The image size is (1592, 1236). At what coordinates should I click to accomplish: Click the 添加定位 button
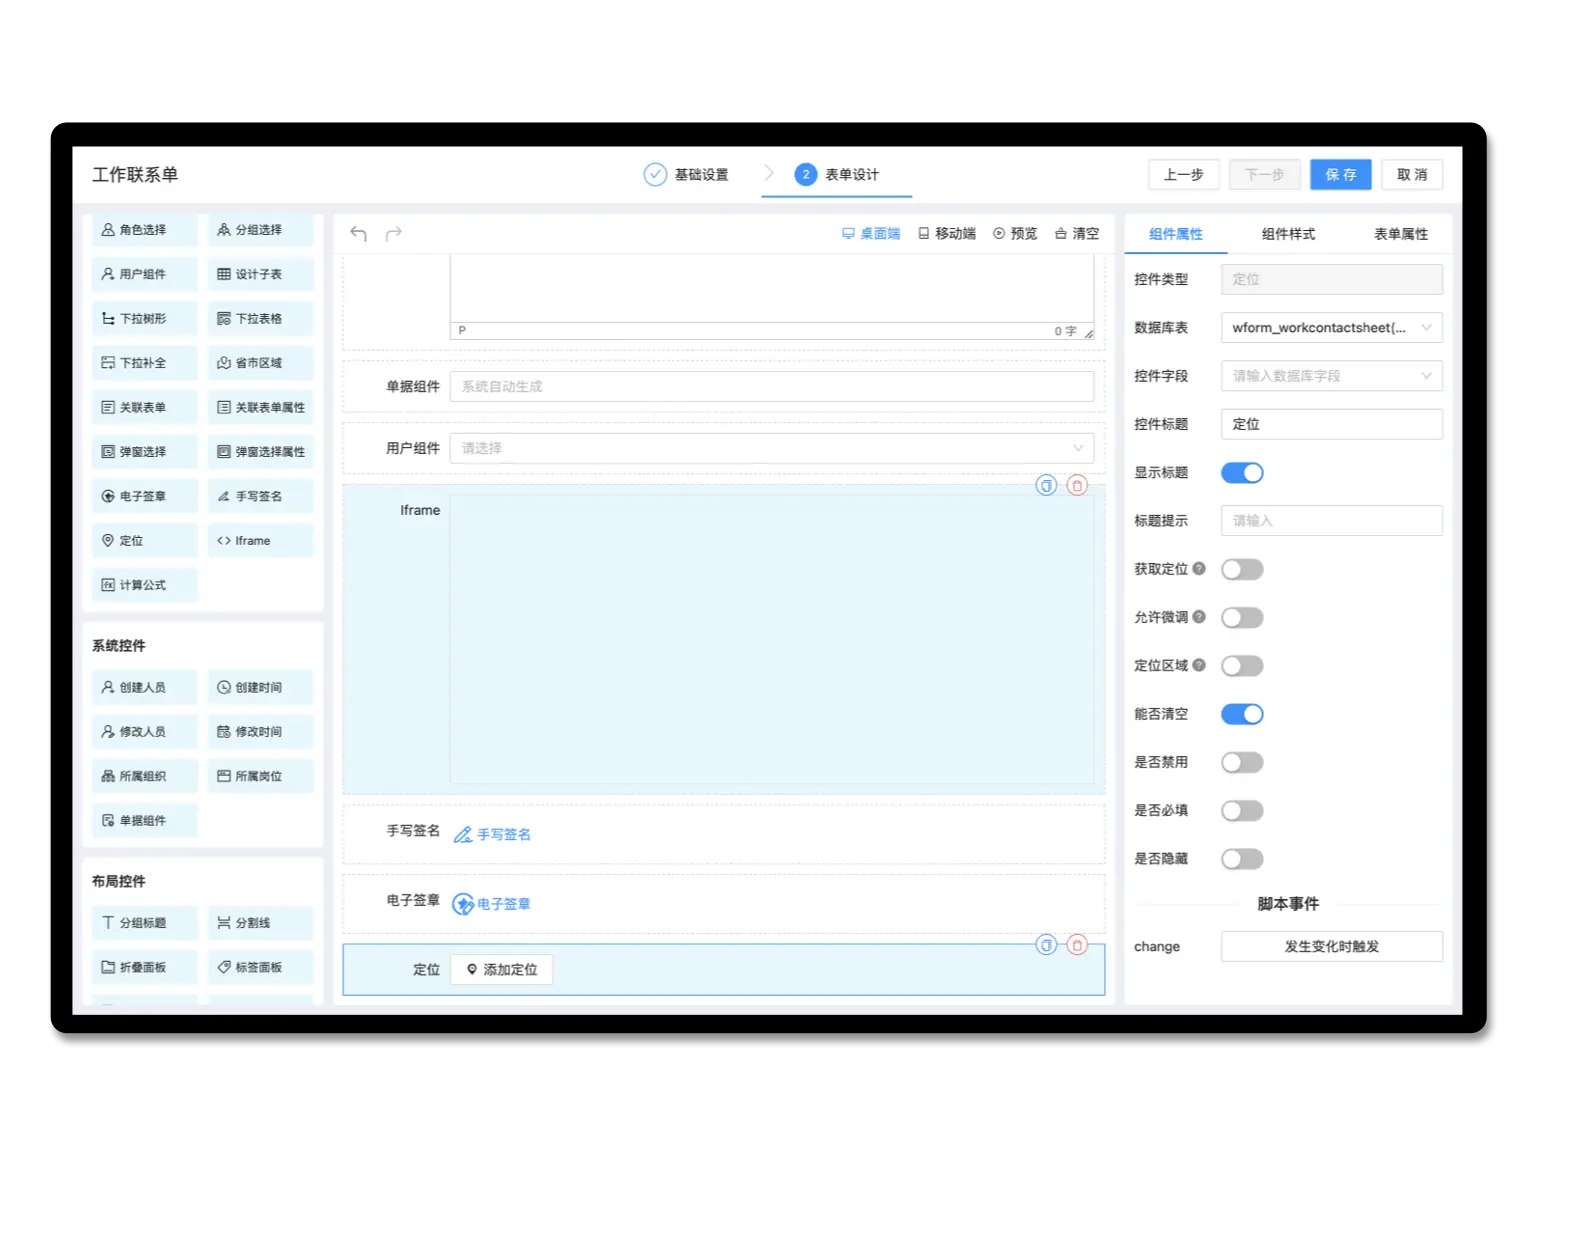(502, 970)
